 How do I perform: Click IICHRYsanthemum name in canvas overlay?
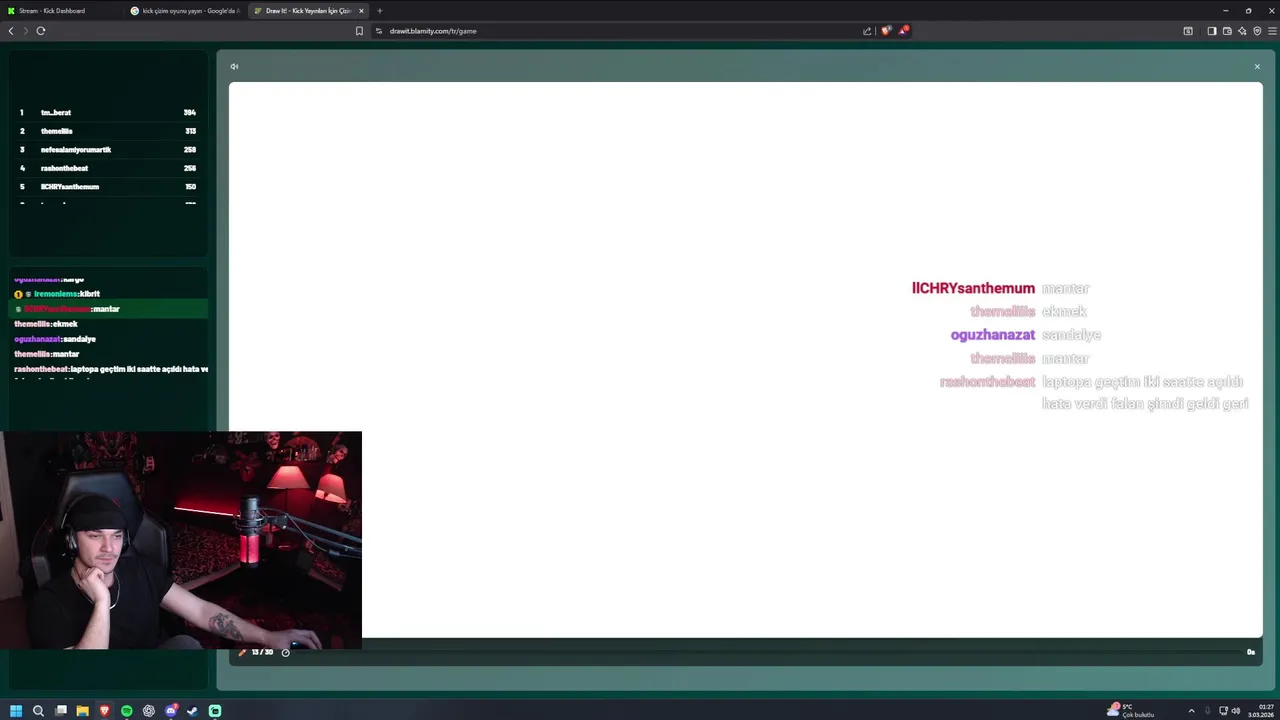tap(973, 288)
